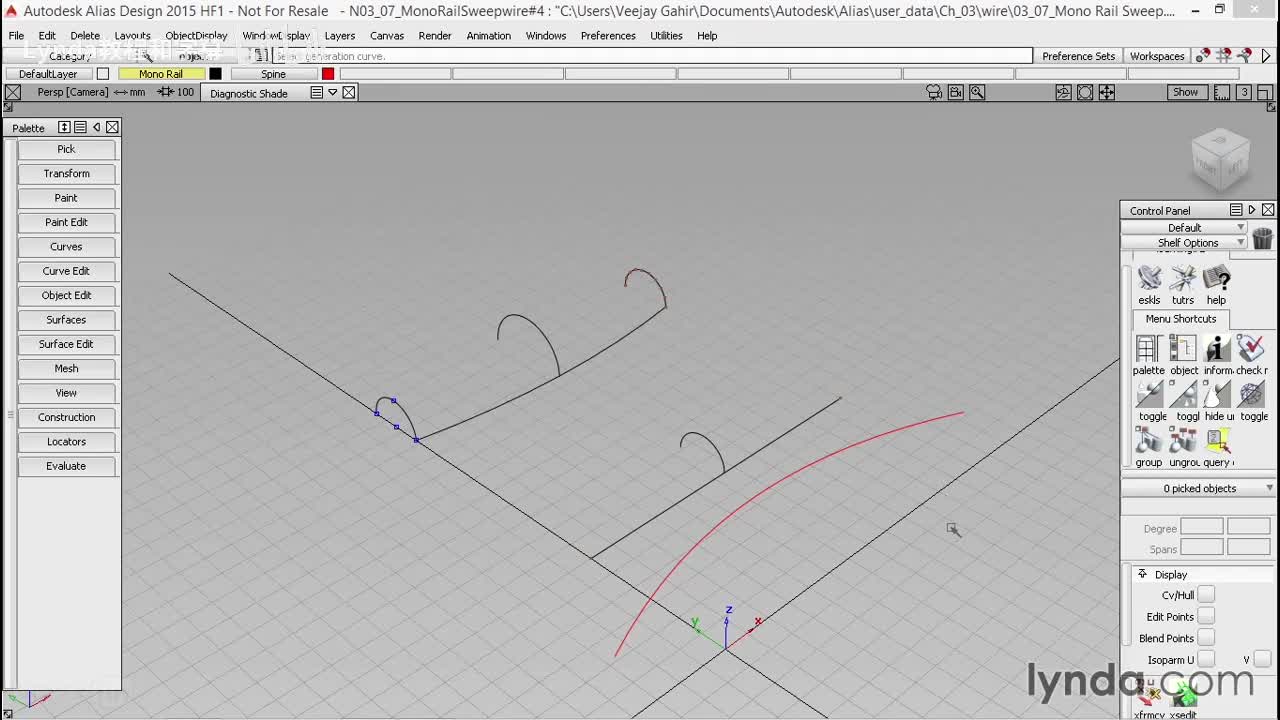Click the toggle shading shortcut, first in row
The image size is (1280, 720).
[1149, 394]
